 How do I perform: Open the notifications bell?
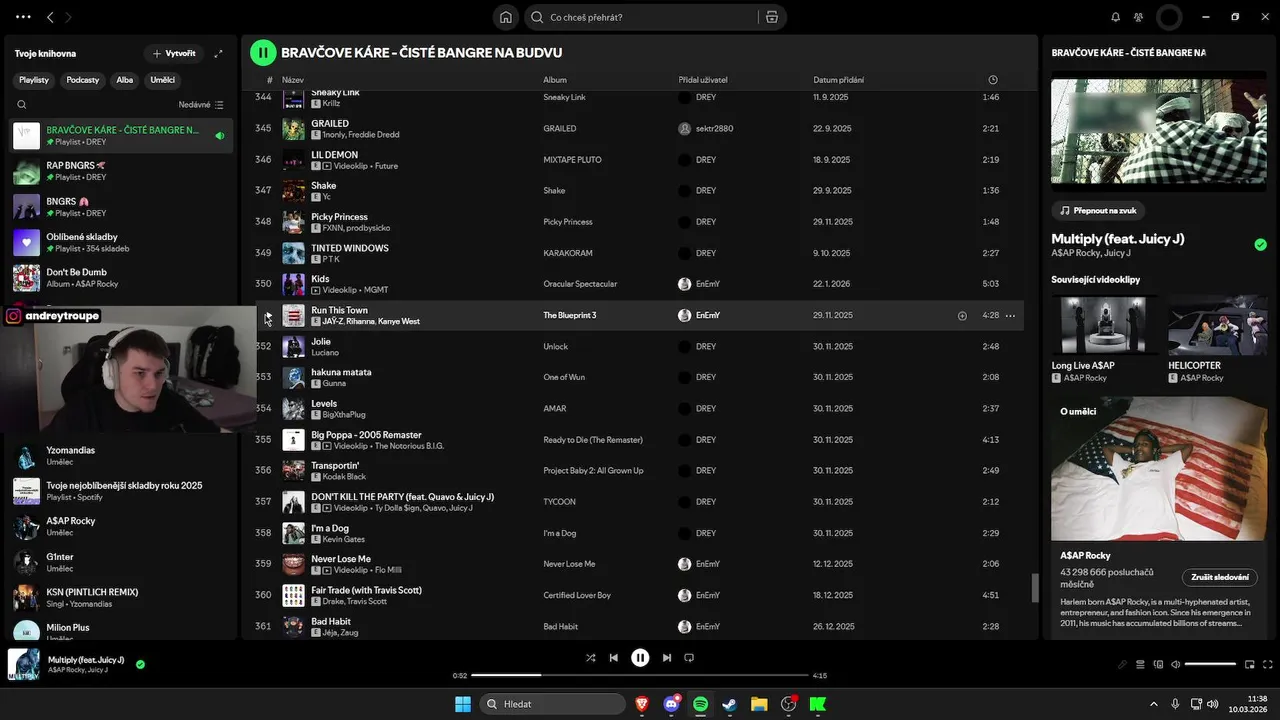coord(1116,17)
